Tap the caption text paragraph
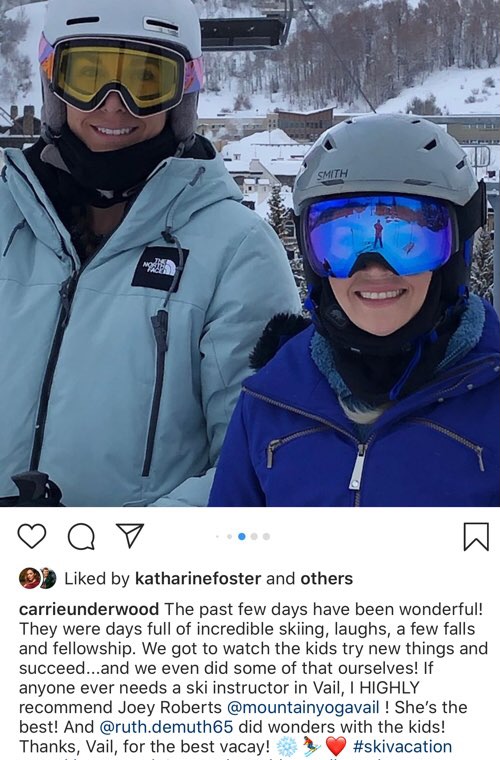The image size is (500, 760). (250, 679)
